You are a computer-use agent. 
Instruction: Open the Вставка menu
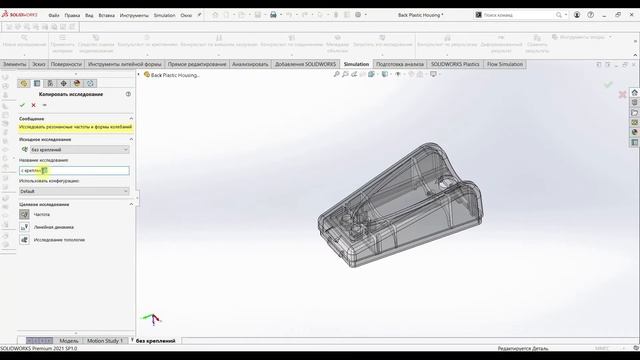tap(107, 15)
